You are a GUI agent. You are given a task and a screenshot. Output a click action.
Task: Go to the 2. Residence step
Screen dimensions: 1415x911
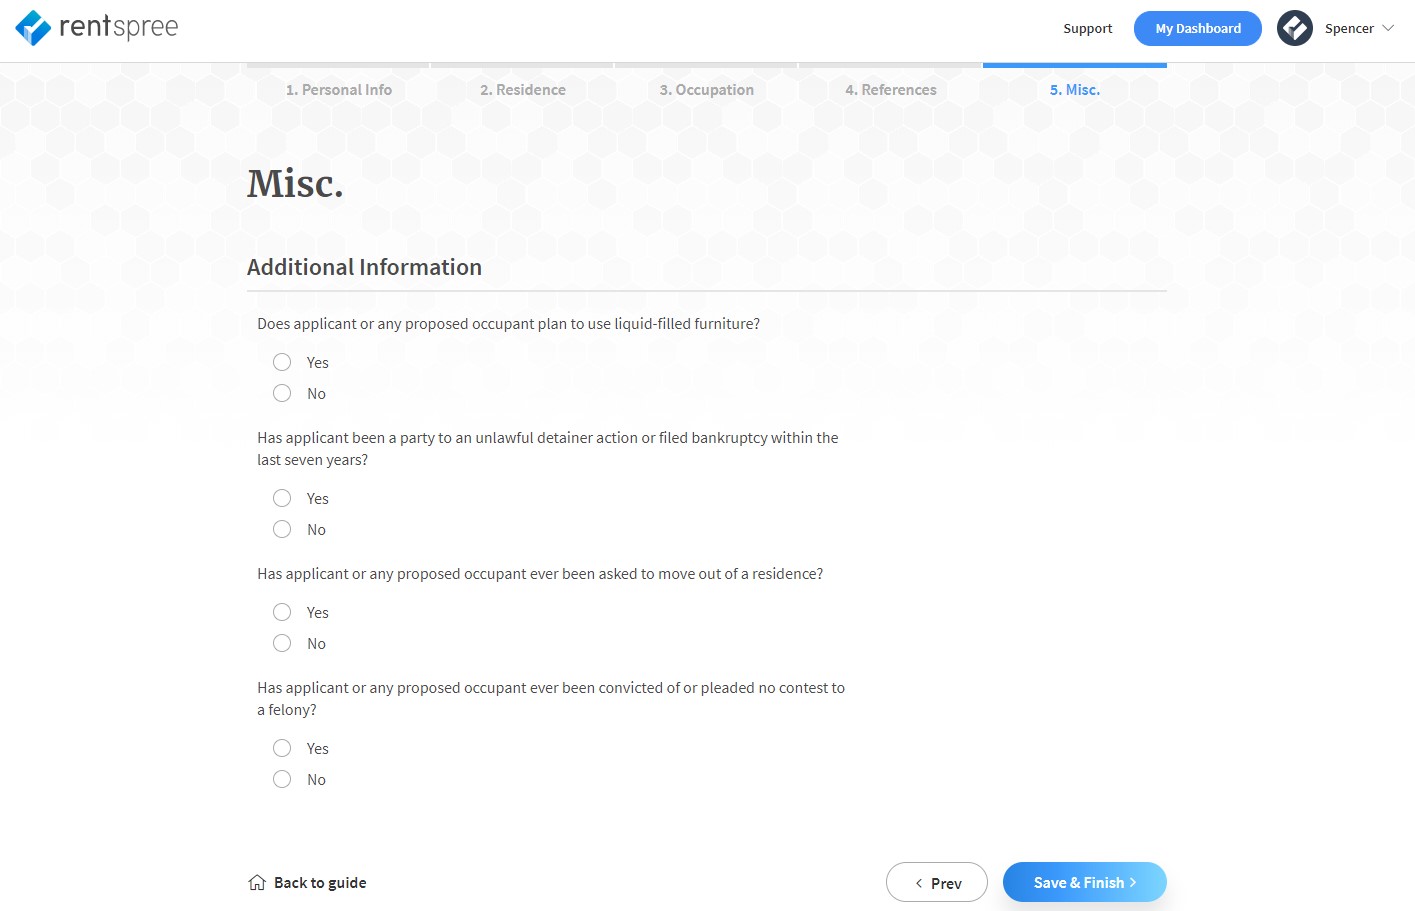(523, 89)
